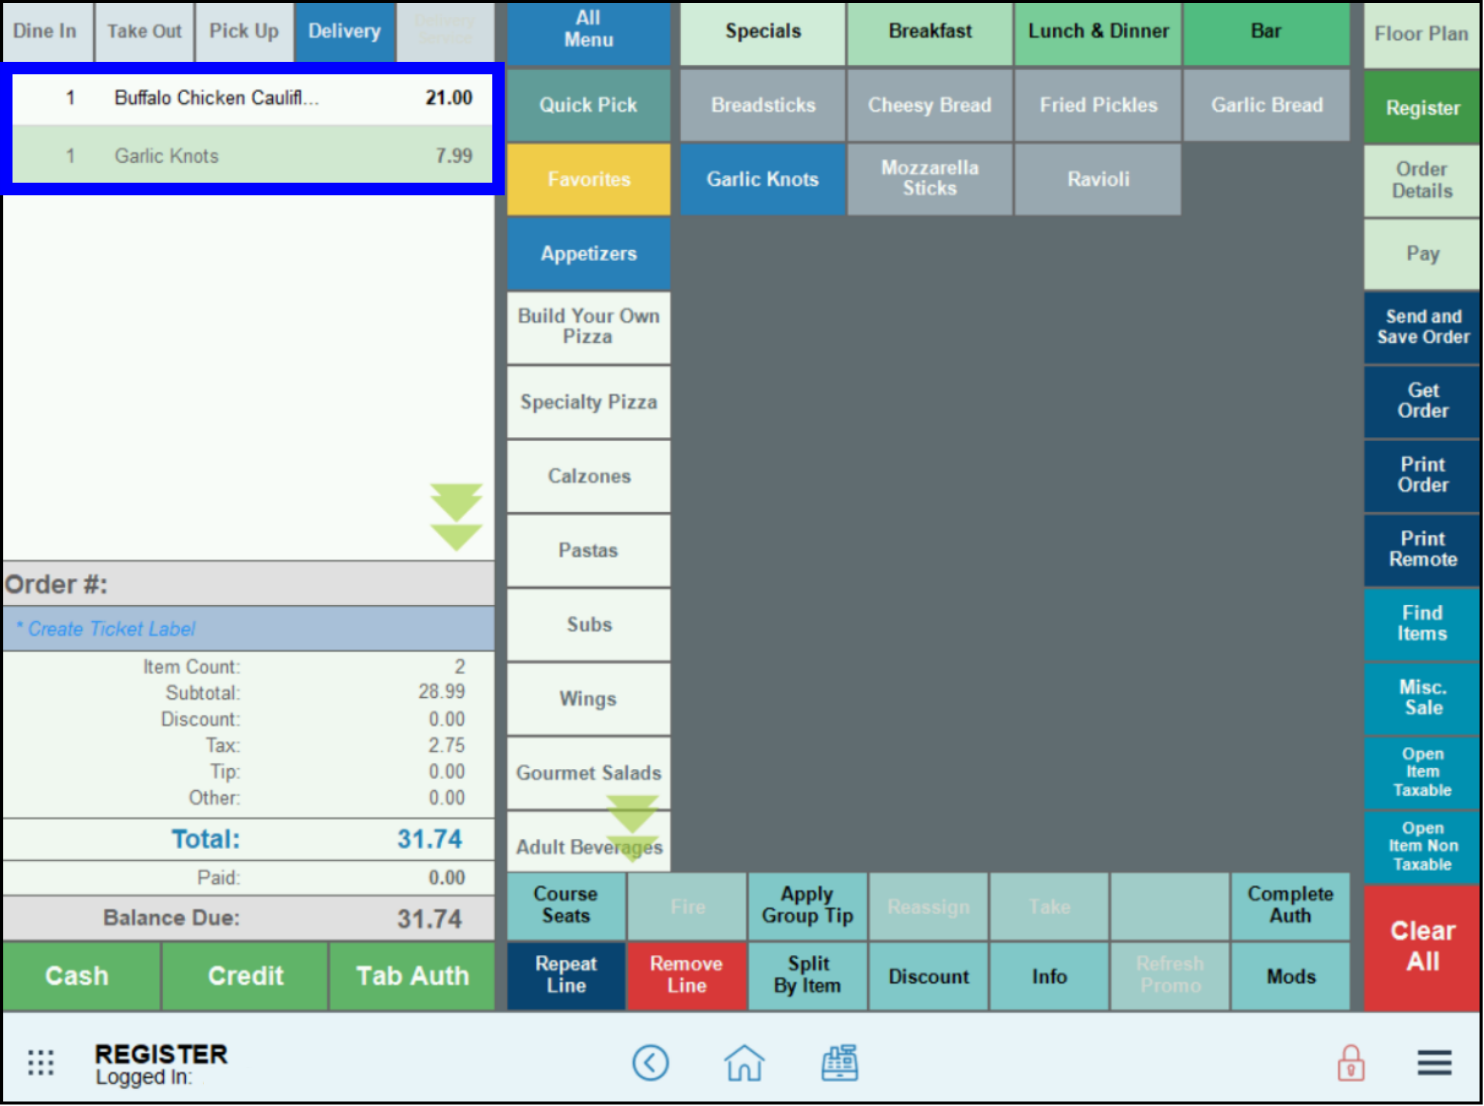This screenshot has width=1484, height=1106.
Task: Select the Garlic Knots order line
Action: click(252, 156)
